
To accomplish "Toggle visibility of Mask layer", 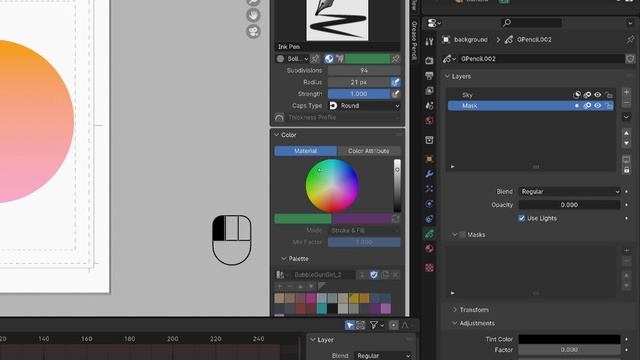I will pyautogui.click(x=598, y=106).
